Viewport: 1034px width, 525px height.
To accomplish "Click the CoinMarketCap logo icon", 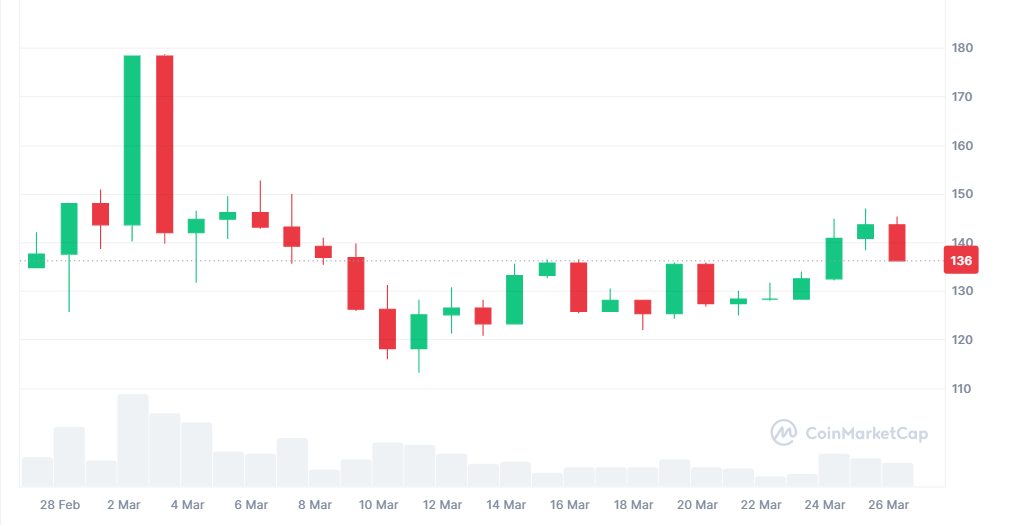I will pyautogui.click(x=783, y=432).
